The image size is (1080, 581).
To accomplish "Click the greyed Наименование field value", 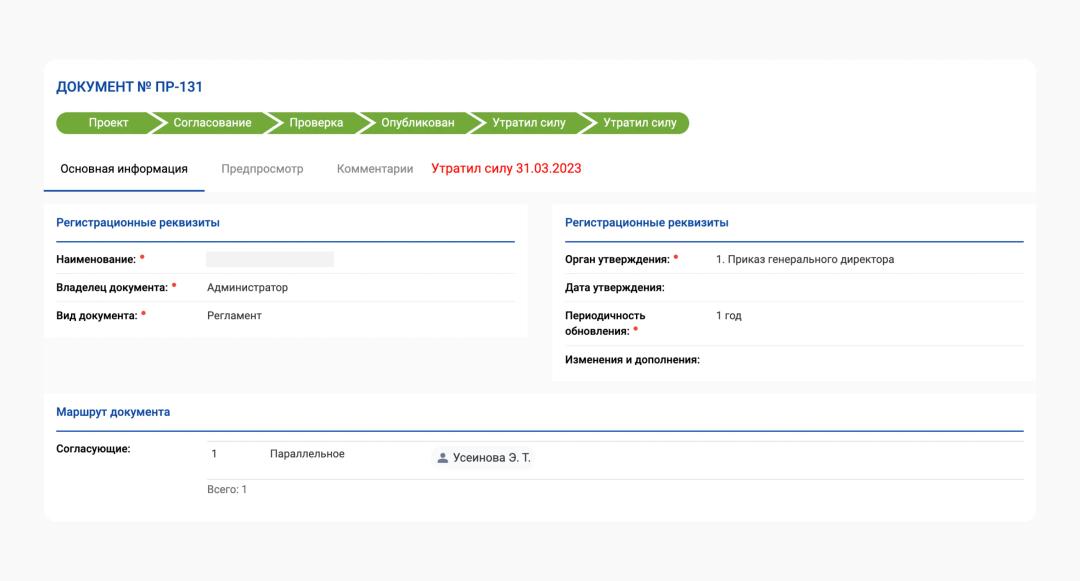I will coord(270,260).
